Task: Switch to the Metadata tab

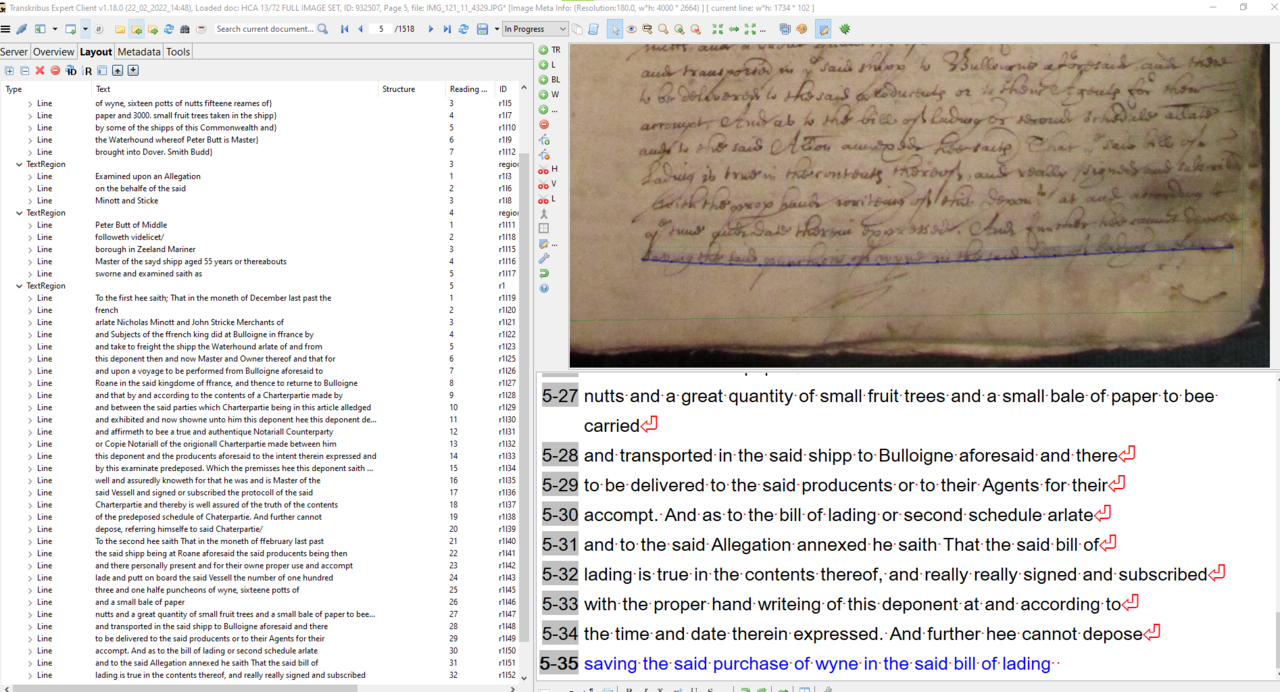Action: tap(138, 52)
